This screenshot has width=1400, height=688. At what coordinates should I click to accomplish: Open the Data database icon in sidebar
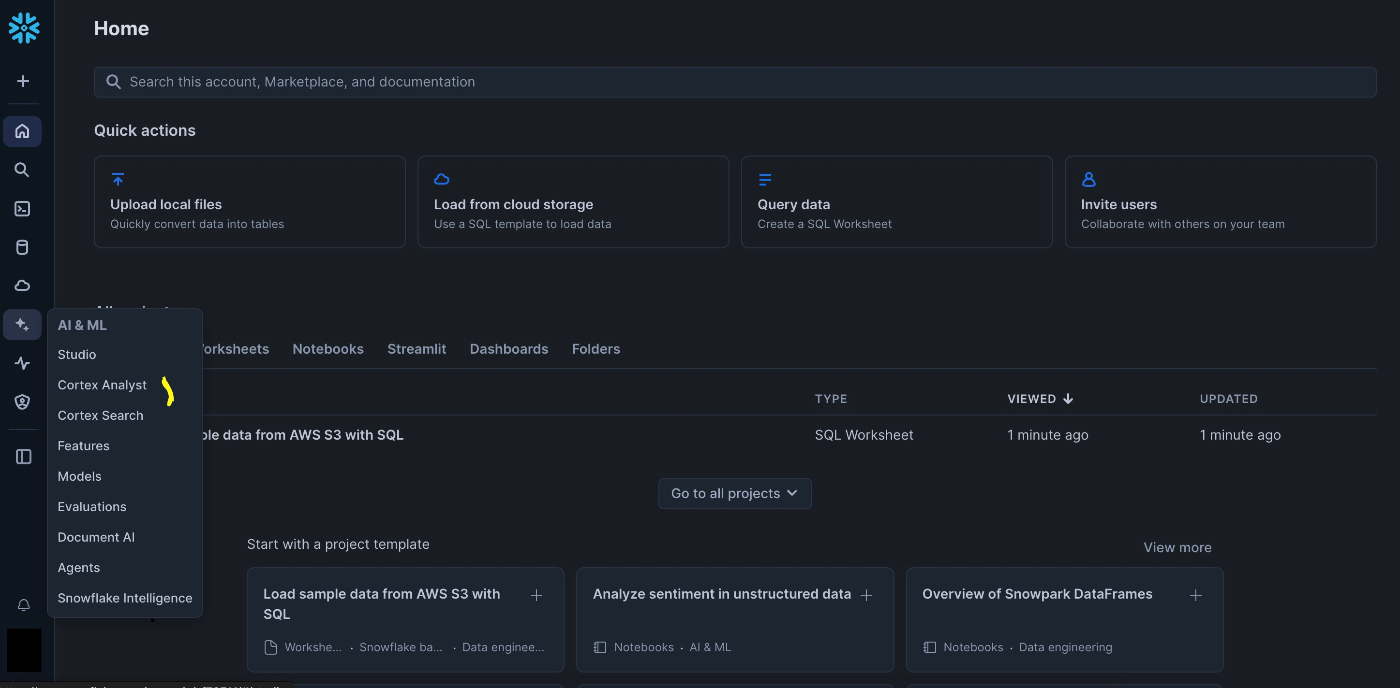click(22, 248)
